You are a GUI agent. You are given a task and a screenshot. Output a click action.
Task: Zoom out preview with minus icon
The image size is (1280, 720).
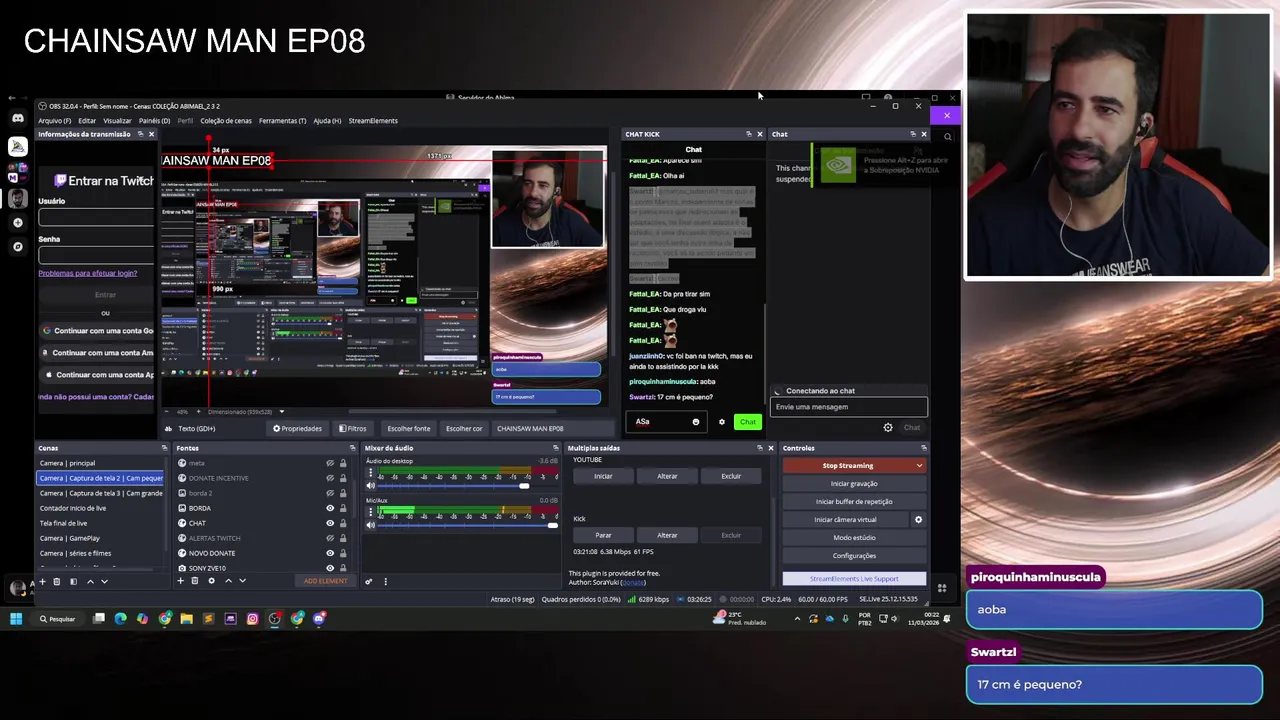point(167,411)
